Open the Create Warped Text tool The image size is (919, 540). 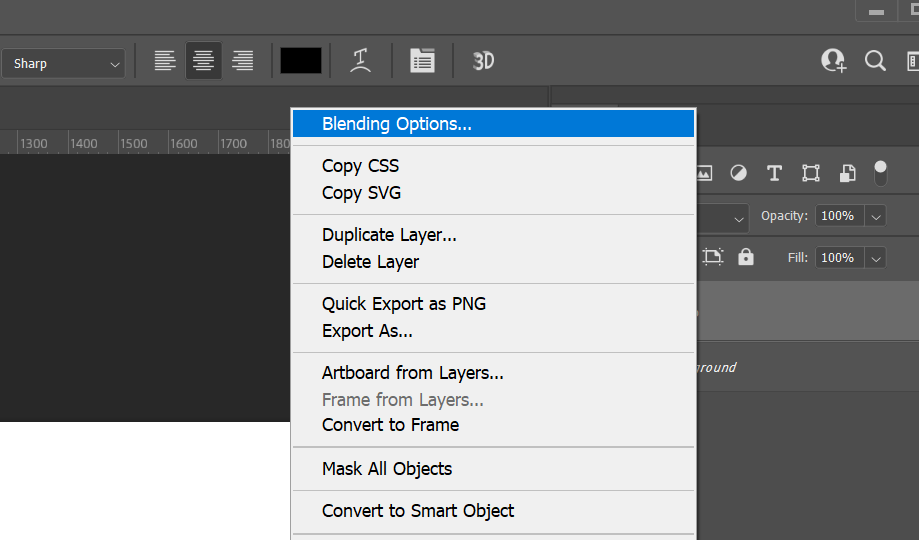tap(361, 61)
